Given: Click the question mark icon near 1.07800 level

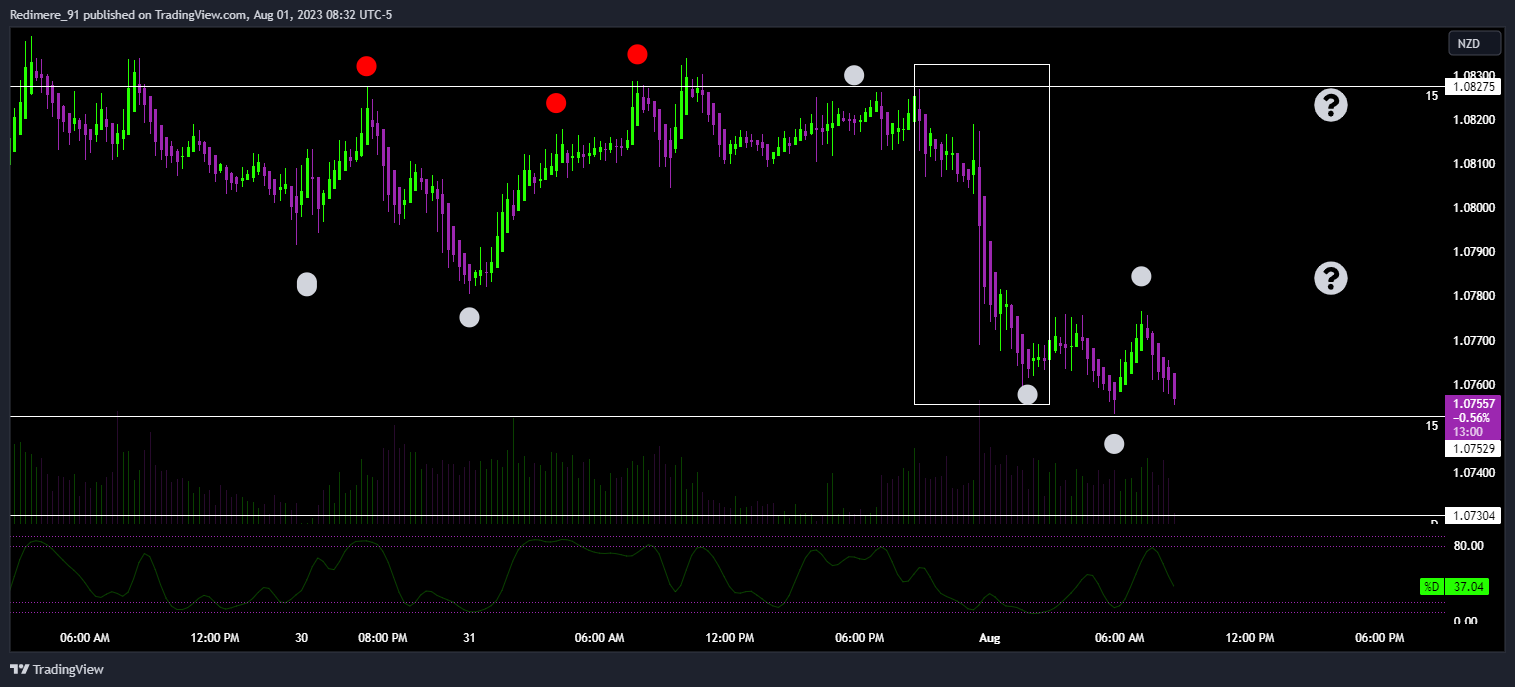Looking at the screenshot, I should tap(1330, 278).
